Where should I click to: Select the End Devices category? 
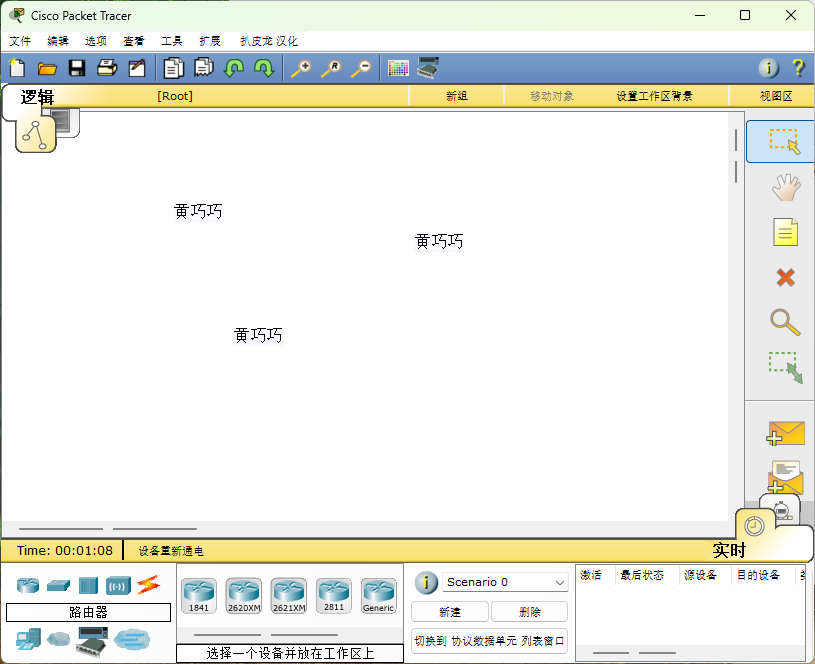(x=28, y=640)
